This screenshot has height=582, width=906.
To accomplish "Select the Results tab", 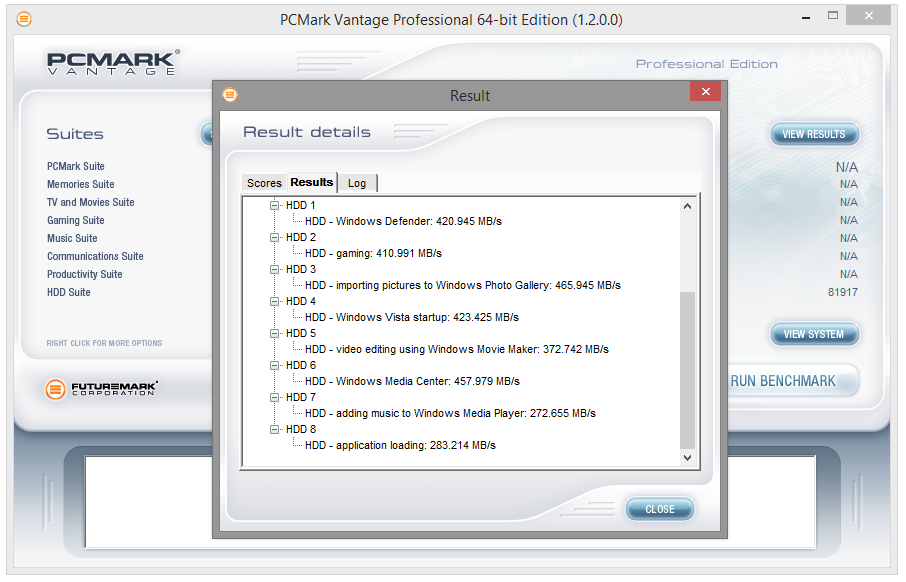I will pos(312,182).
